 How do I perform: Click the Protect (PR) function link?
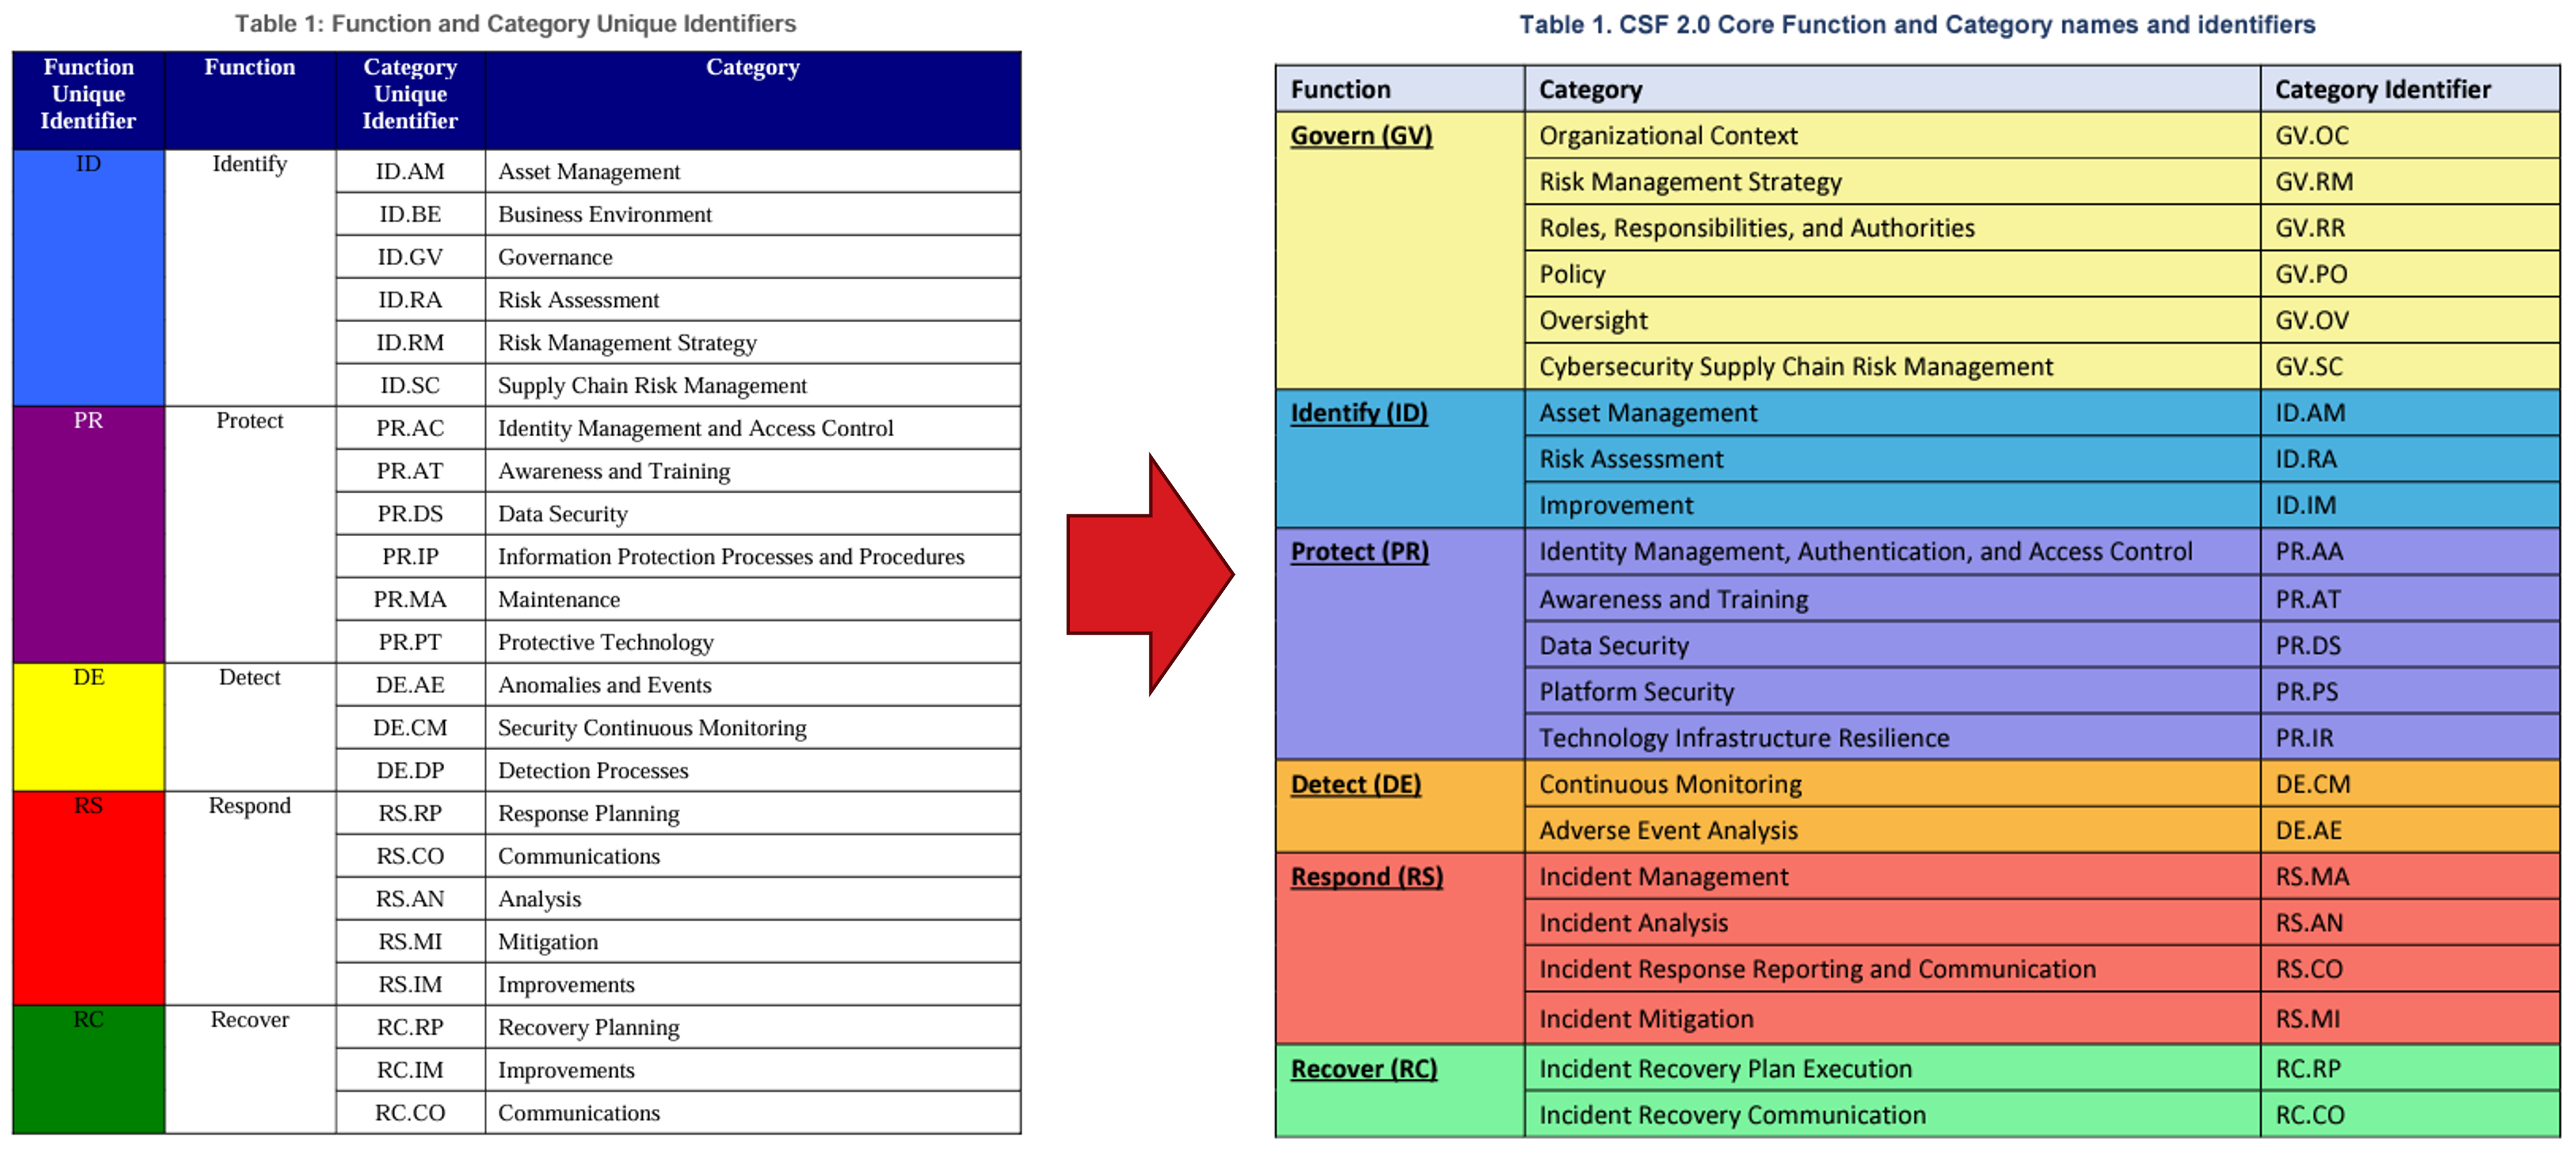(x=1359, y=552)
